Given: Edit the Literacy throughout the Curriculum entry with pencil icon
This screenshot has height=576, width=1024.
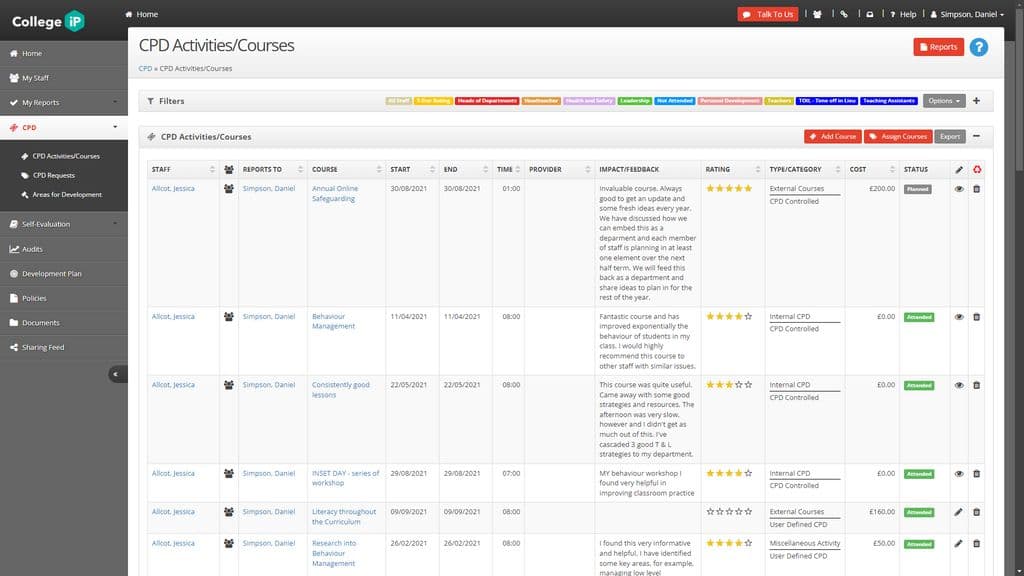Looking at the screenshot, I should click(x=959, y=512).
